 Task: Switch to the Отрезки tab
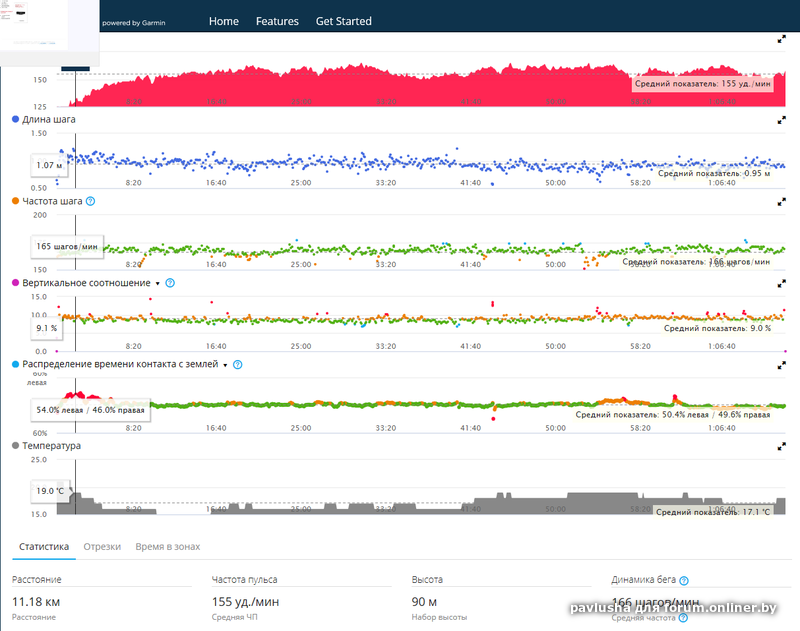[x=102, y=547]
